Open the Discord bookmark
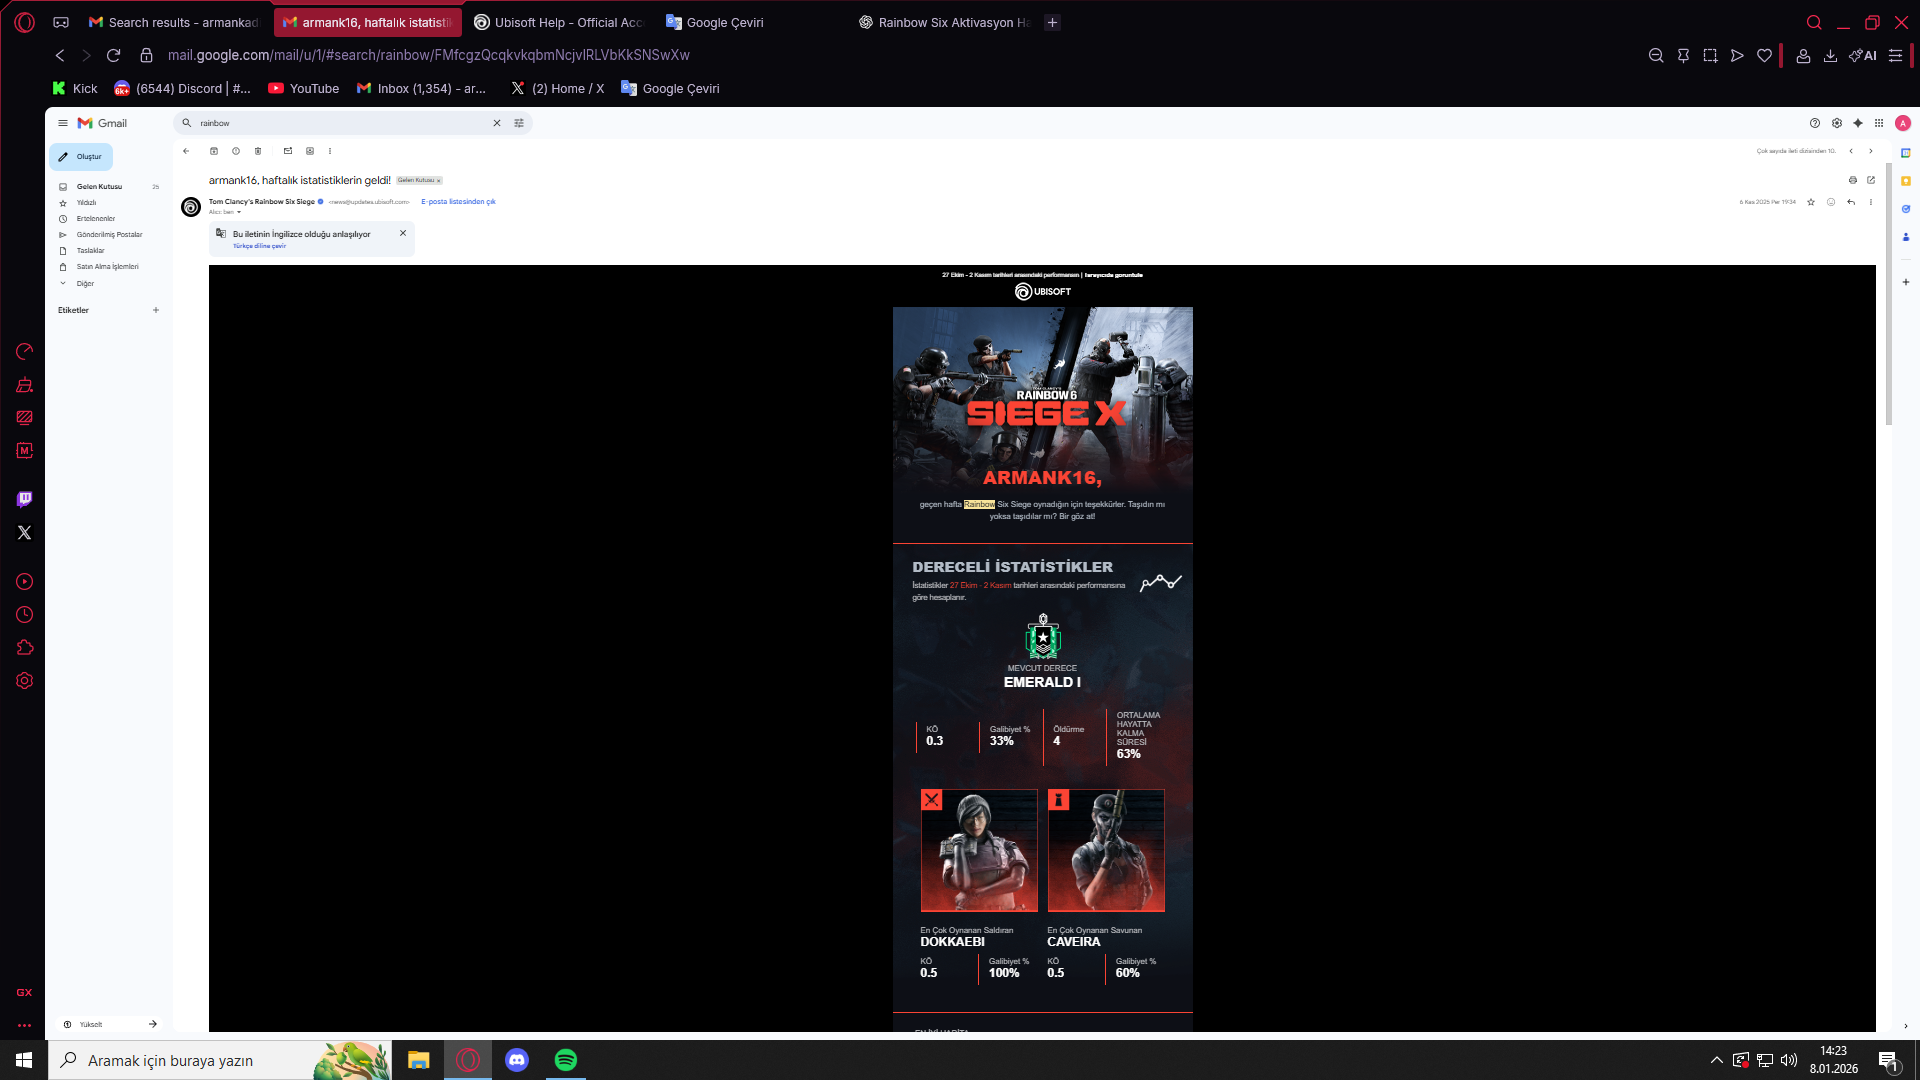1920x1080 pixels. [182, 88]
